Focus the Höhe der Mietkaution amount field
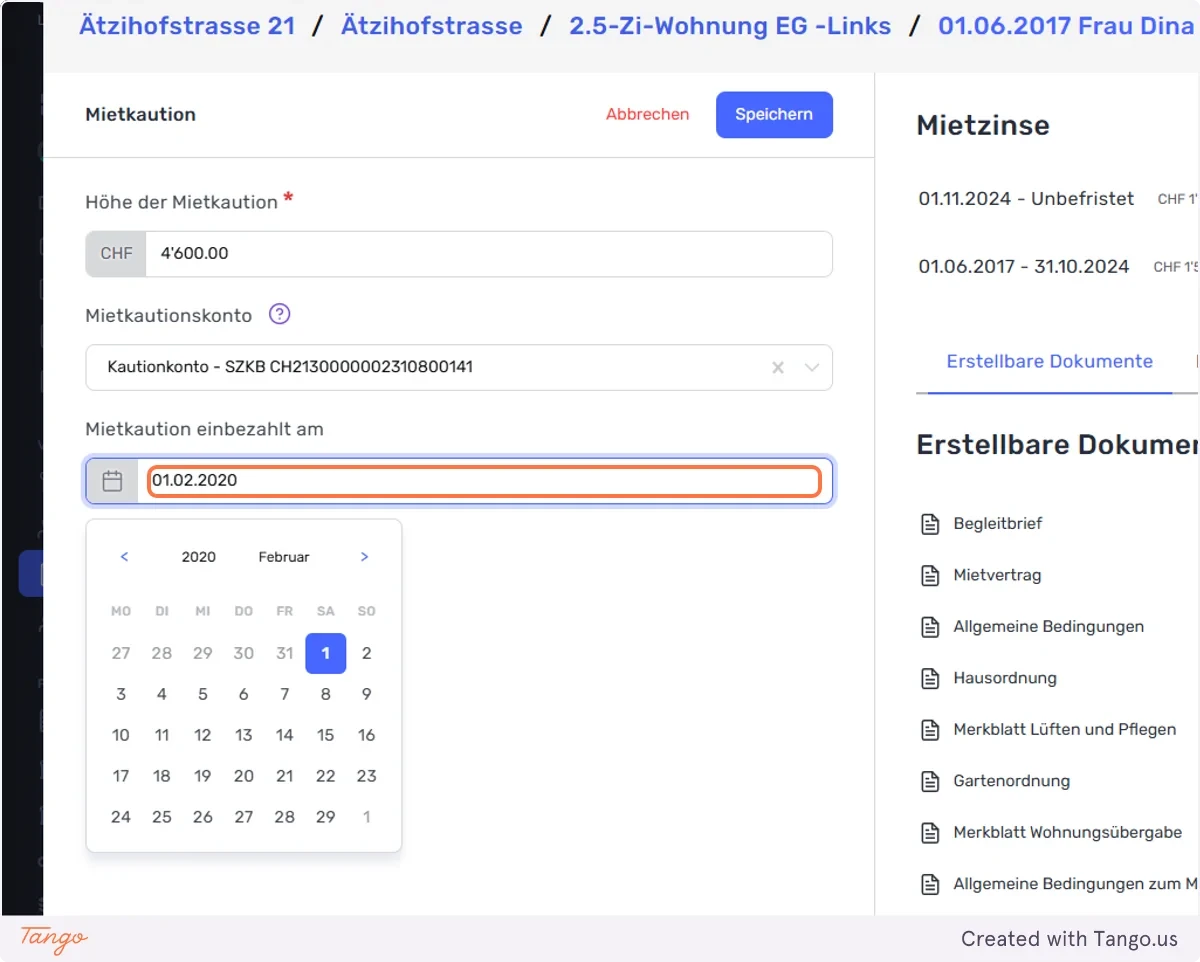The image size is (1200, 962). point(489,254)
